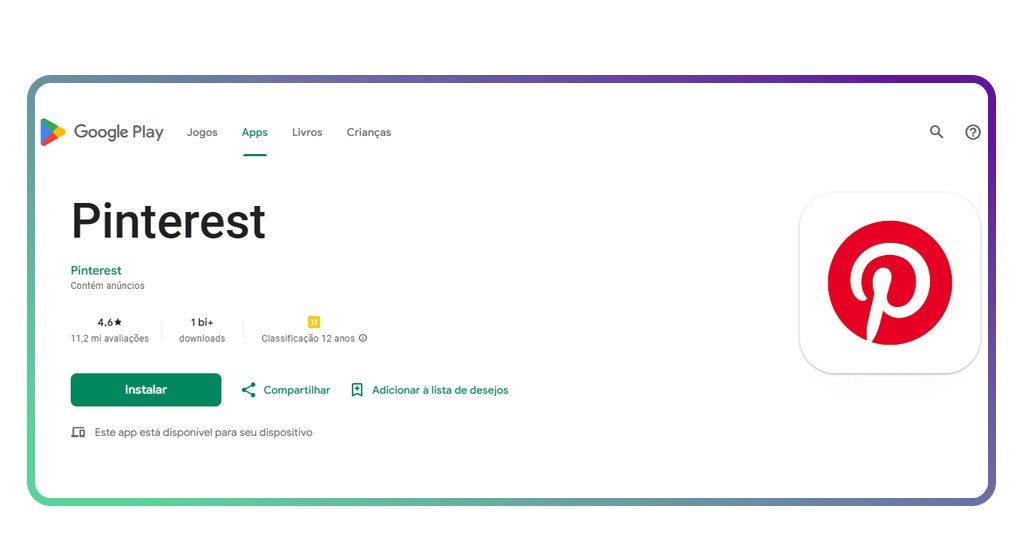Open the help question mark icon
This screenshot has width=1024, height=536.
pyautogui.click(x=972, y=132)
